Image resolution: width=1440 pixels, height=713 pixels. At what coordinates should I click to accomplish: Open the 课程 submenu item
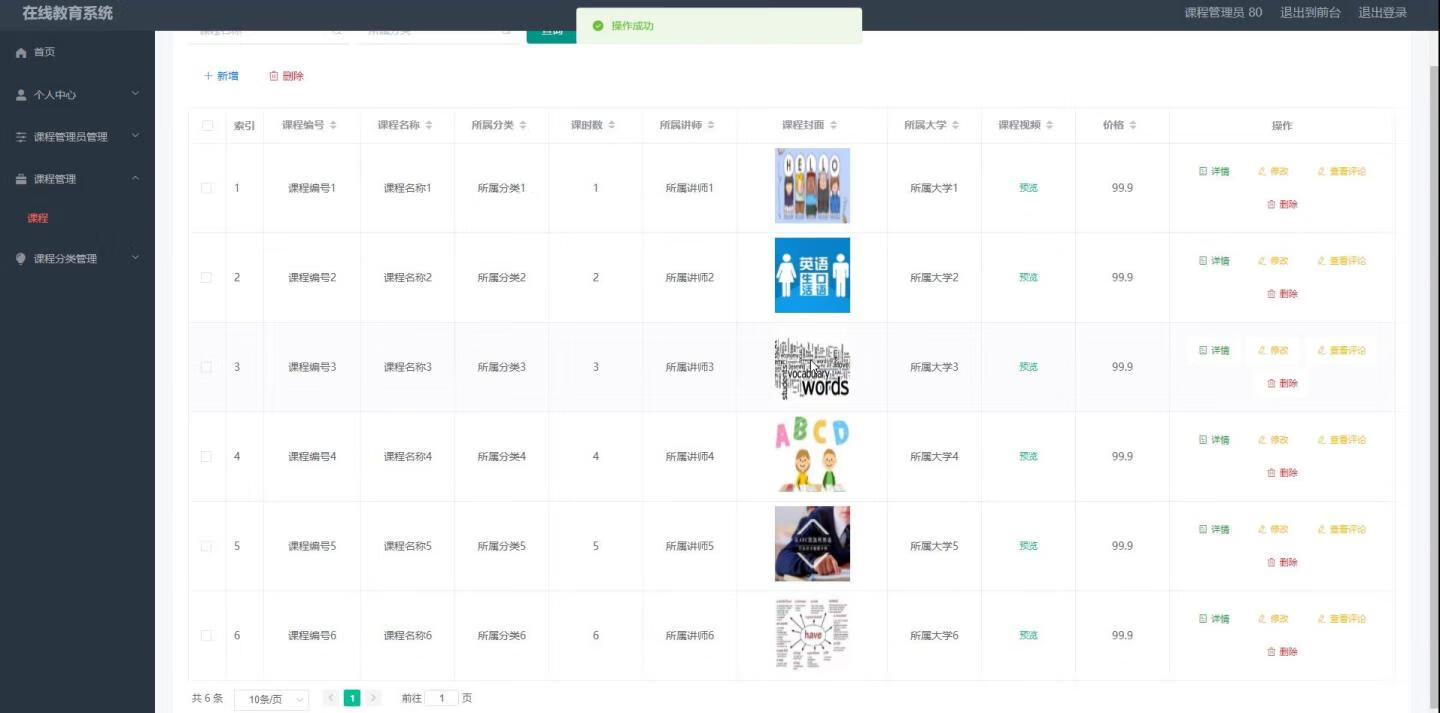tap(38, 218)
